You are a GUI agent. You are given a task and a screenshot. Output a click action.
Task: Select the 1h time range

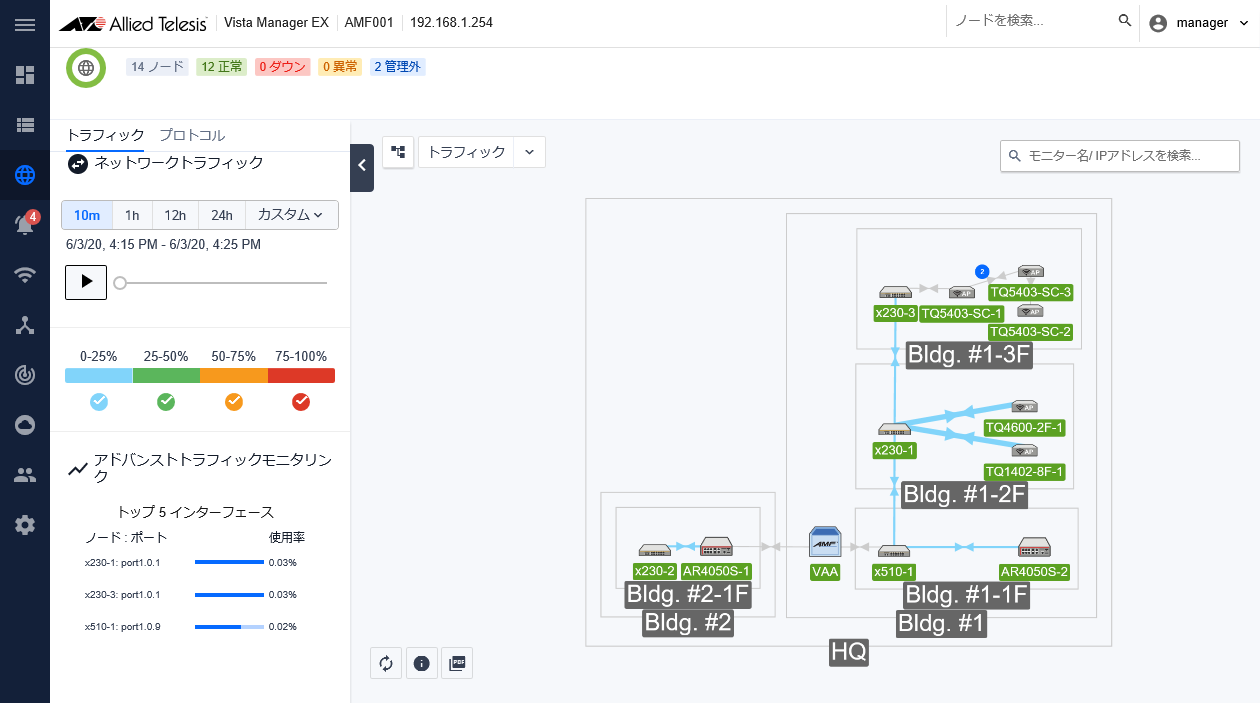pyautogui.click(x=132, y=215)
